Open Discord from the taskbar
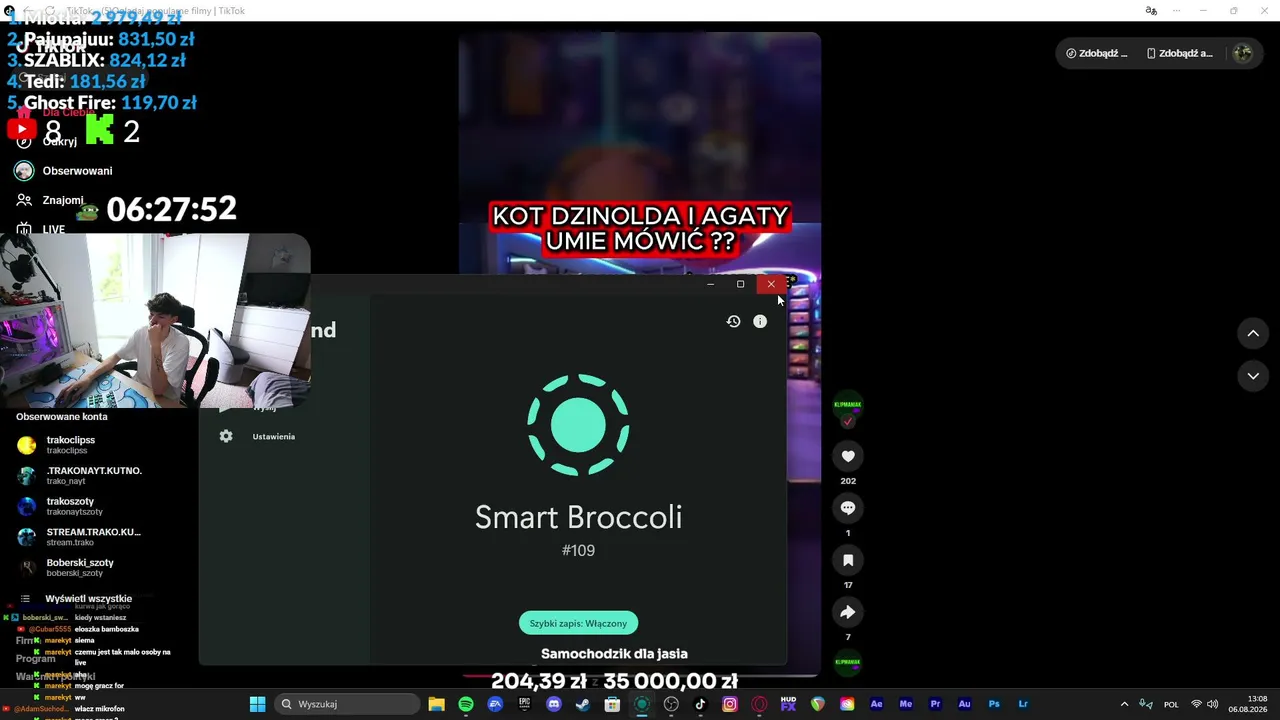1280x720 pixels. pyautogui.click(x=554, y=704)
